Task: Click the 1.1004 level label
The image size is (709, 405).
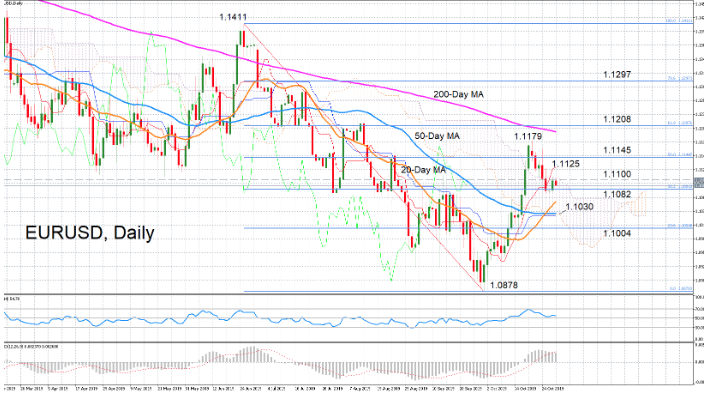Action: (617, 233)
